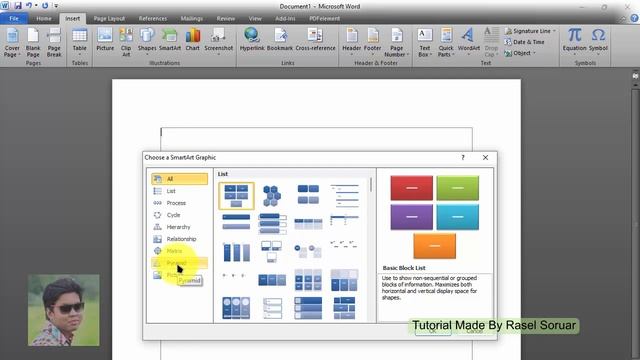This screenshot has width=640, height=360.
Task: Open the Table insert tool
Action: point(80,42)
